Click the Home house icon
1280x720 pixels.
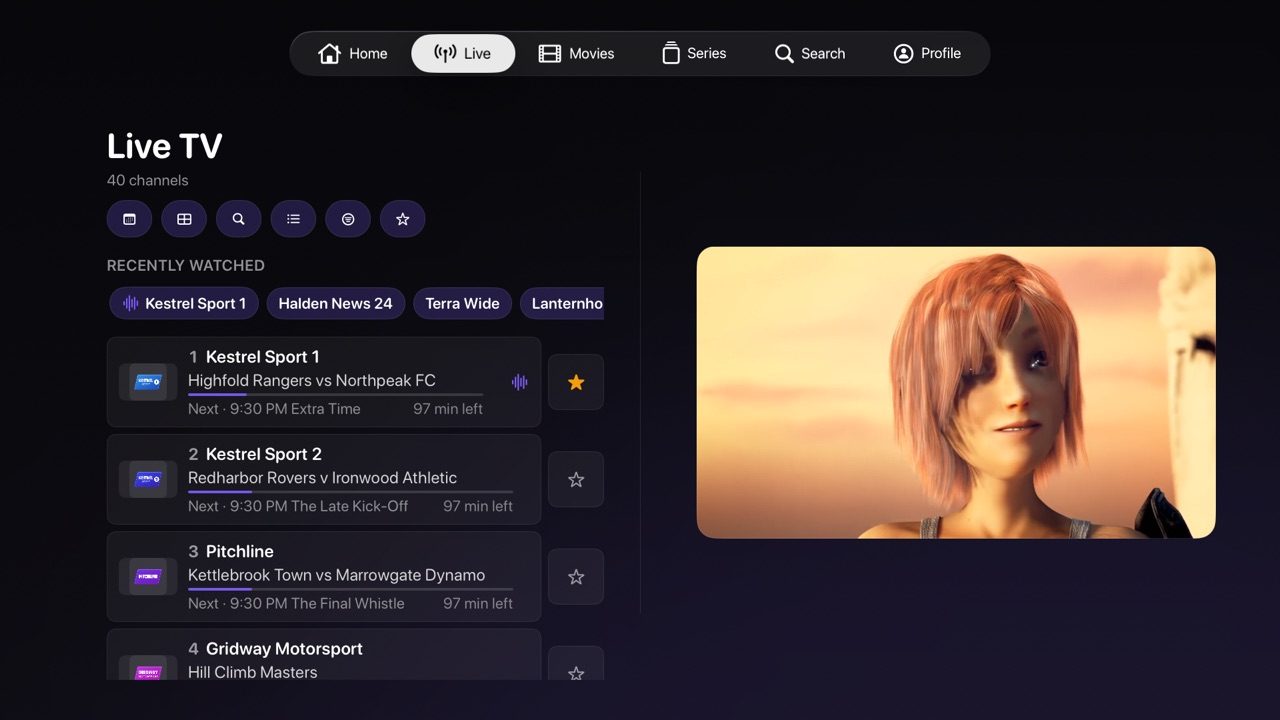(329, 54)
